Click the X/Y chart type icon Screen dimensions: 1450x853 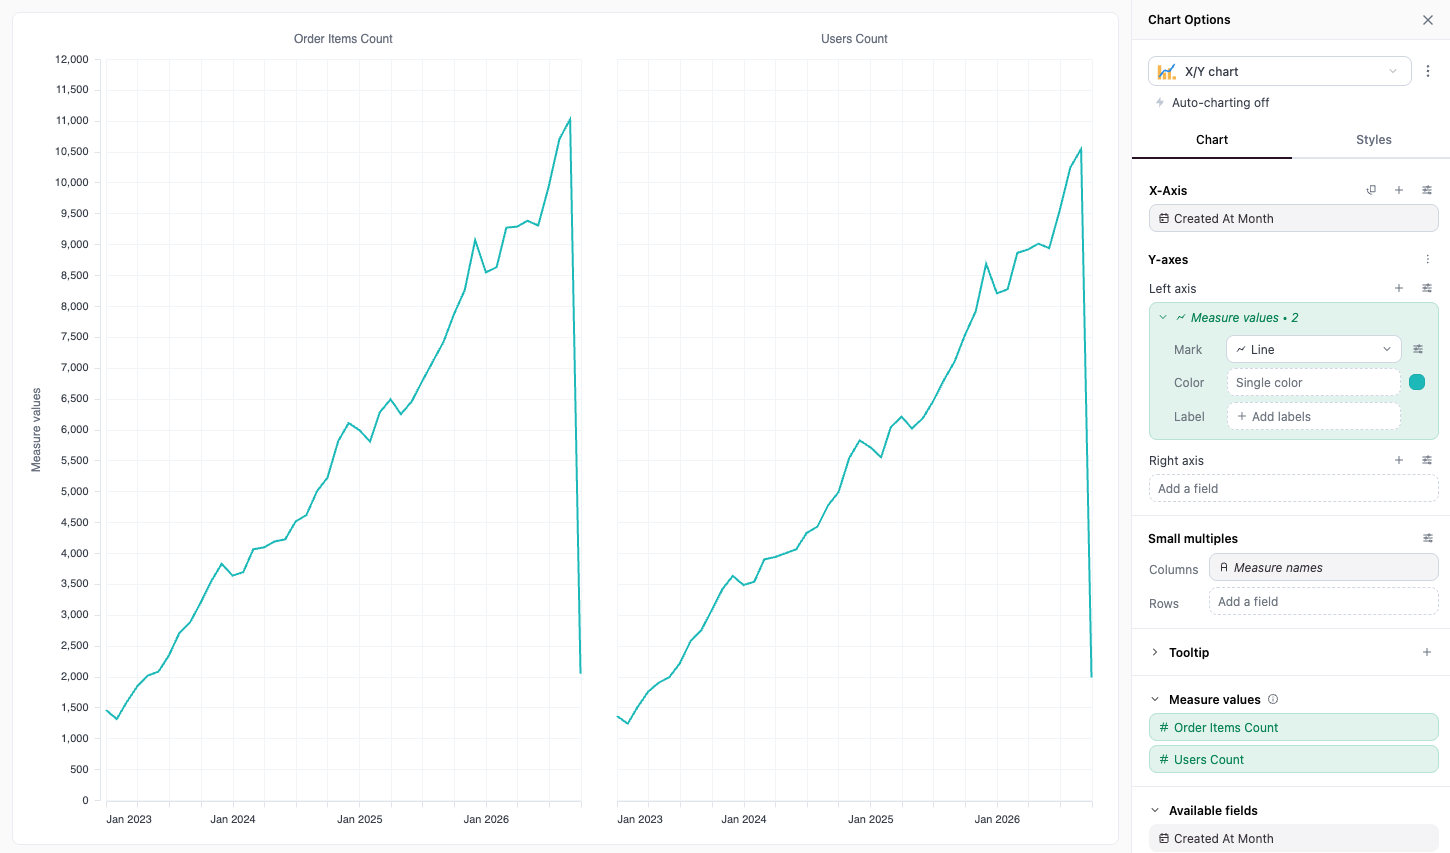[x=1166, y=71]
